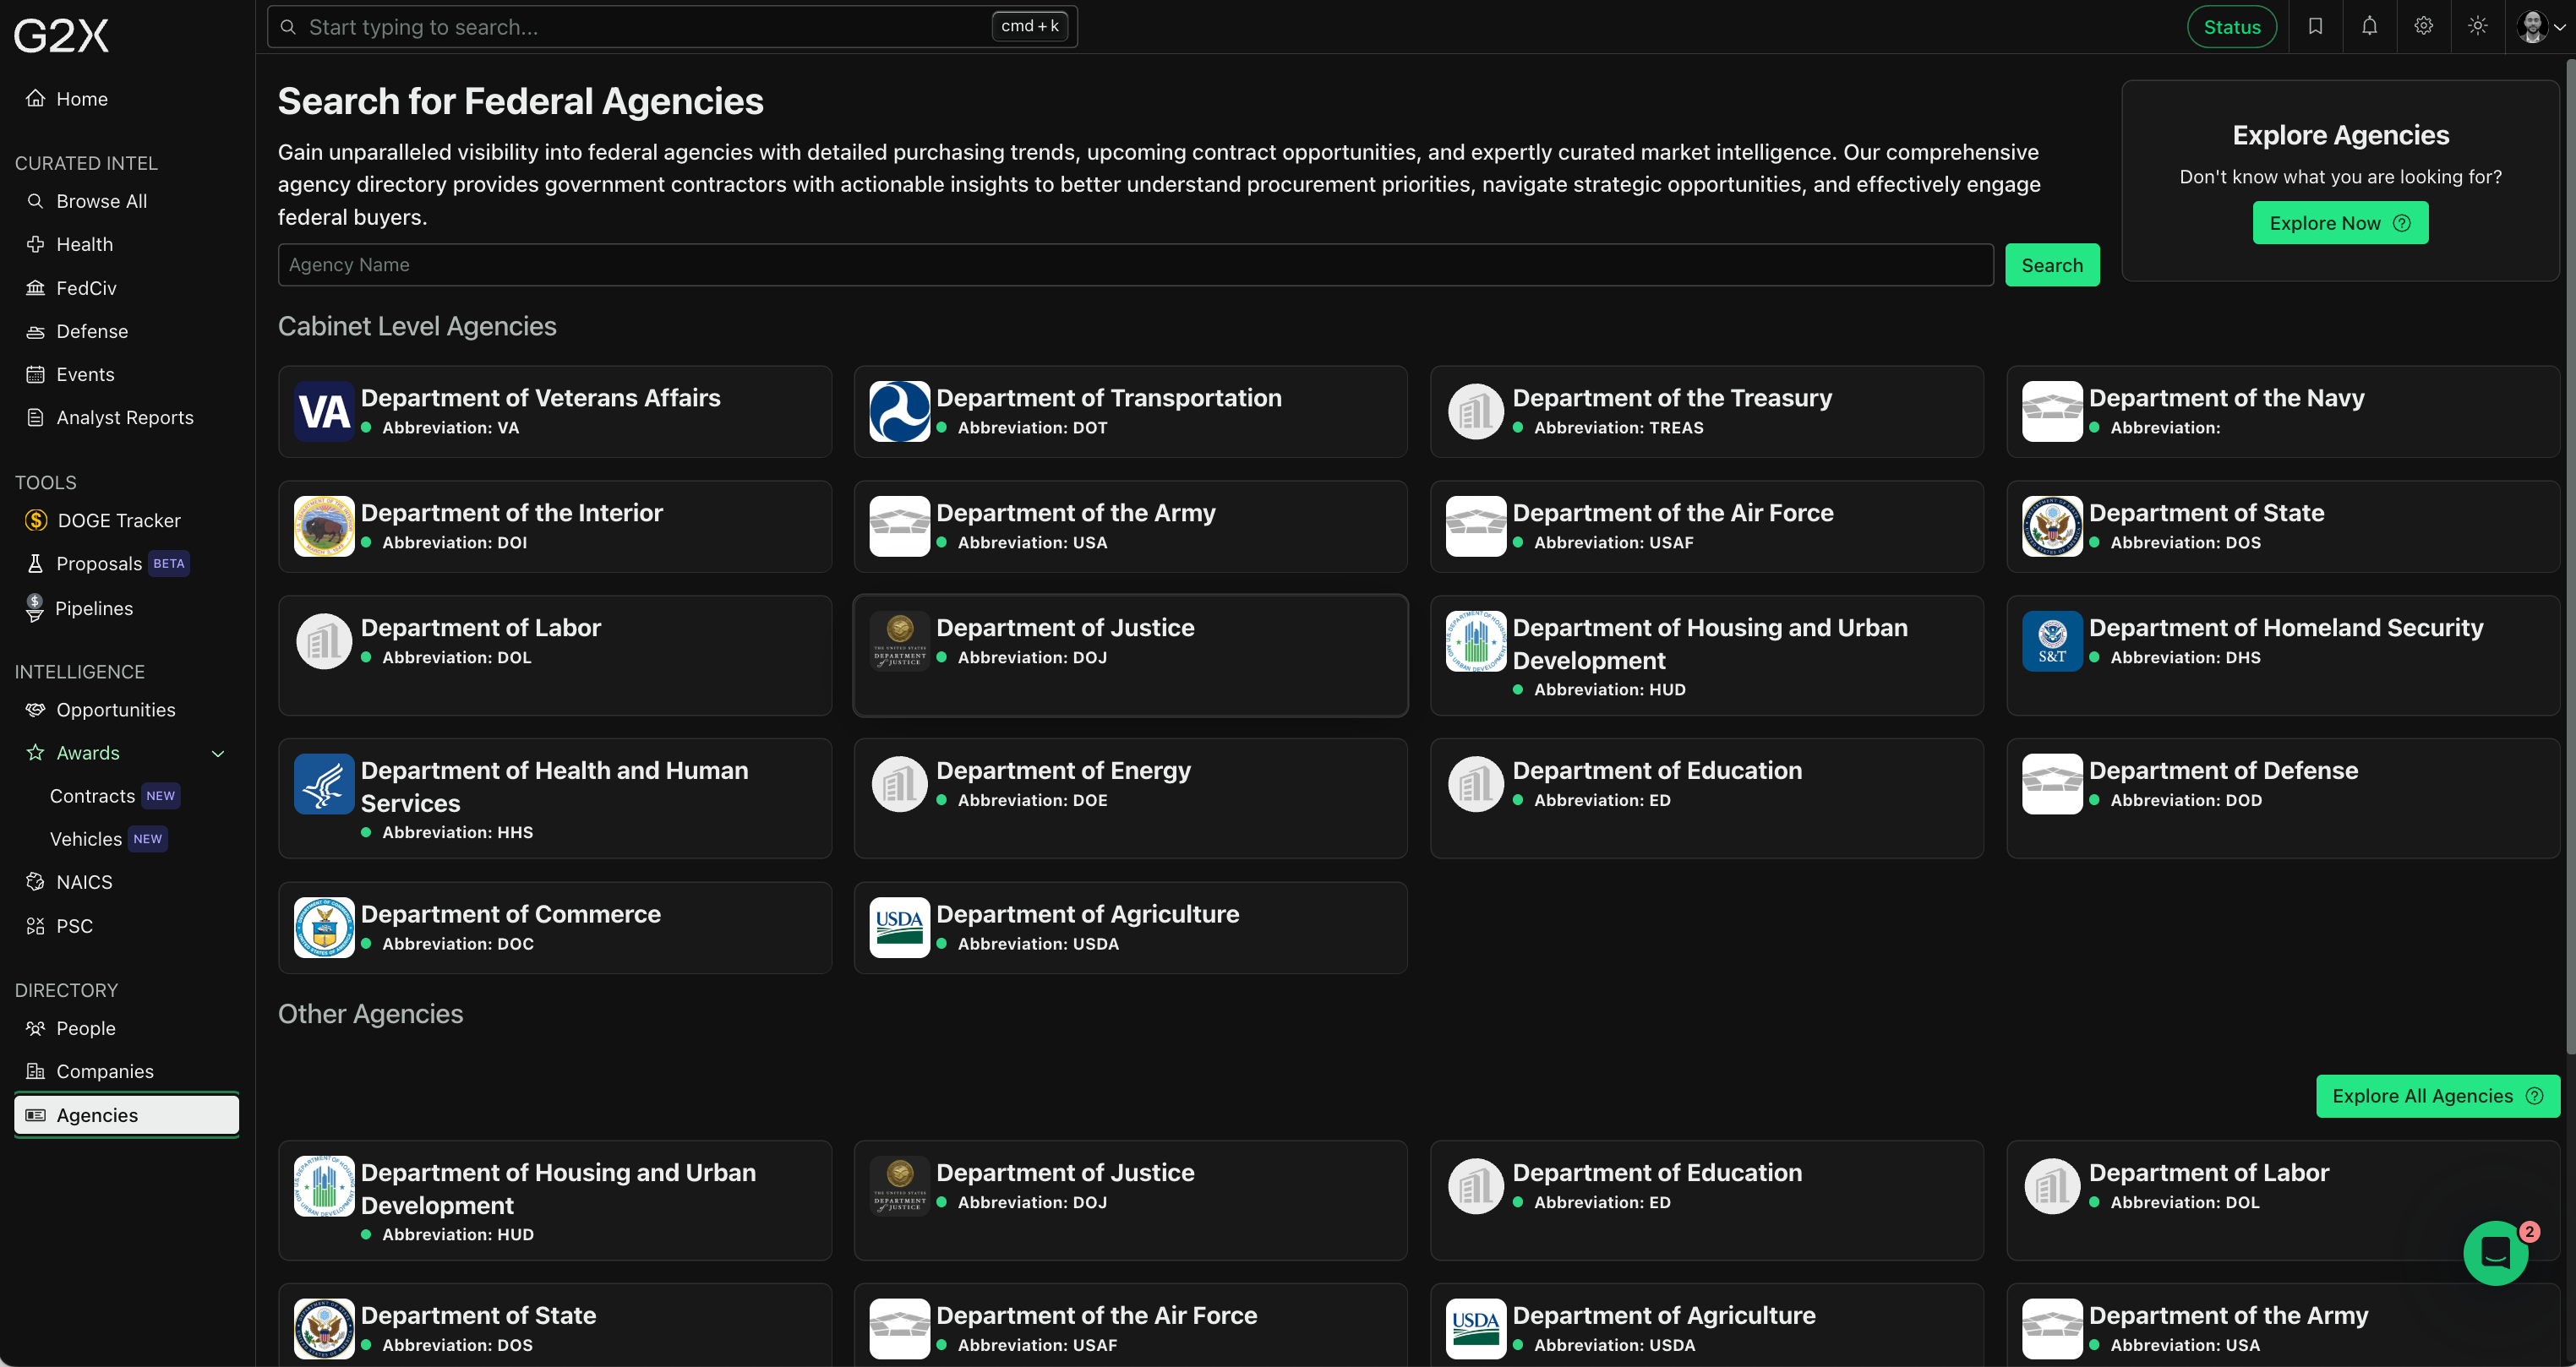Click the Status pill button
The height and width of the screenshot is (1367, 2576).
point(2232,27)
